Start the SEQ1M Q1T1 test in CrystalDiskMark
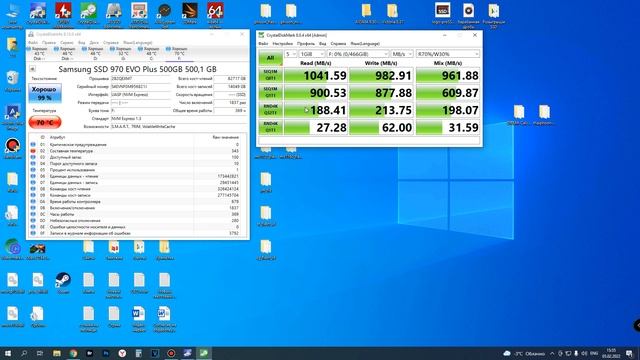The image size is (640, 360). (x=270, y=93)
